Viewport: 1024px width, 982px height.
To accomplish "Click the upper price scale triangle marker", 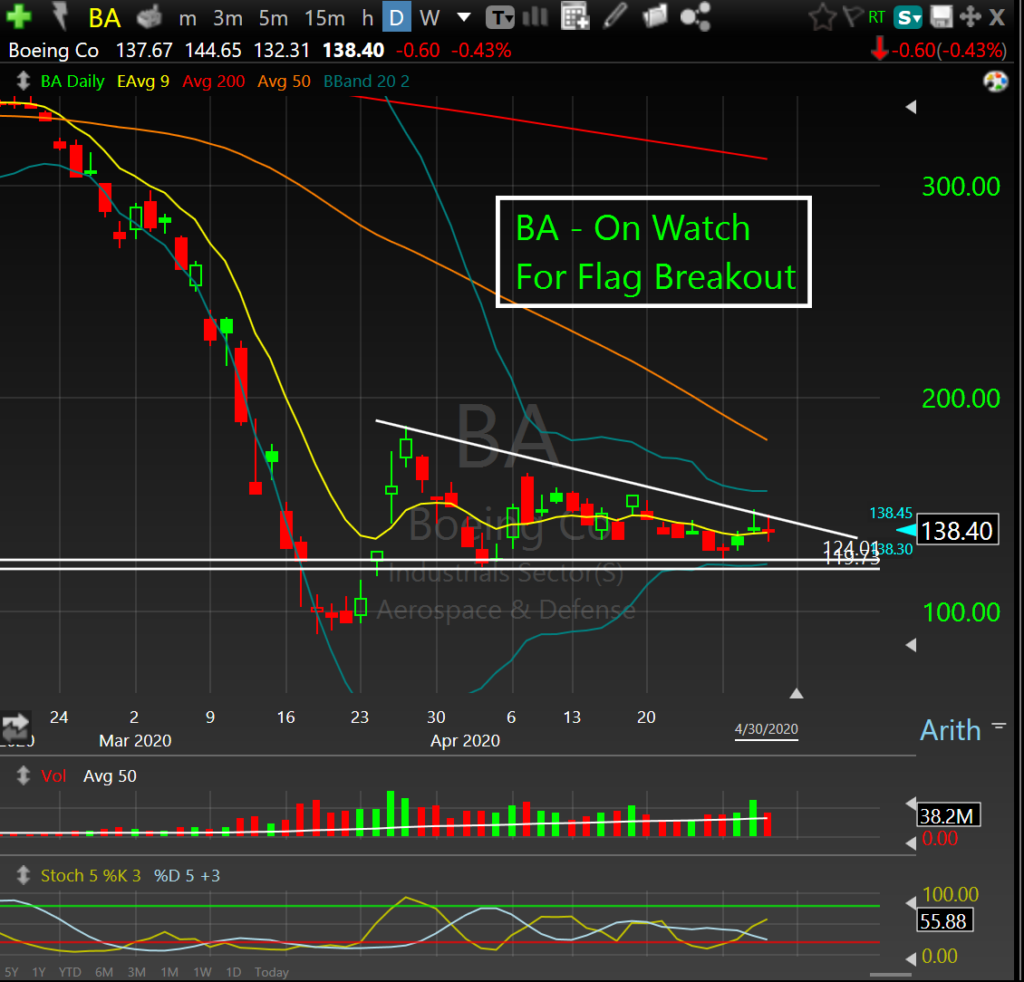I will pyautogui.click(x=911, y=107).
